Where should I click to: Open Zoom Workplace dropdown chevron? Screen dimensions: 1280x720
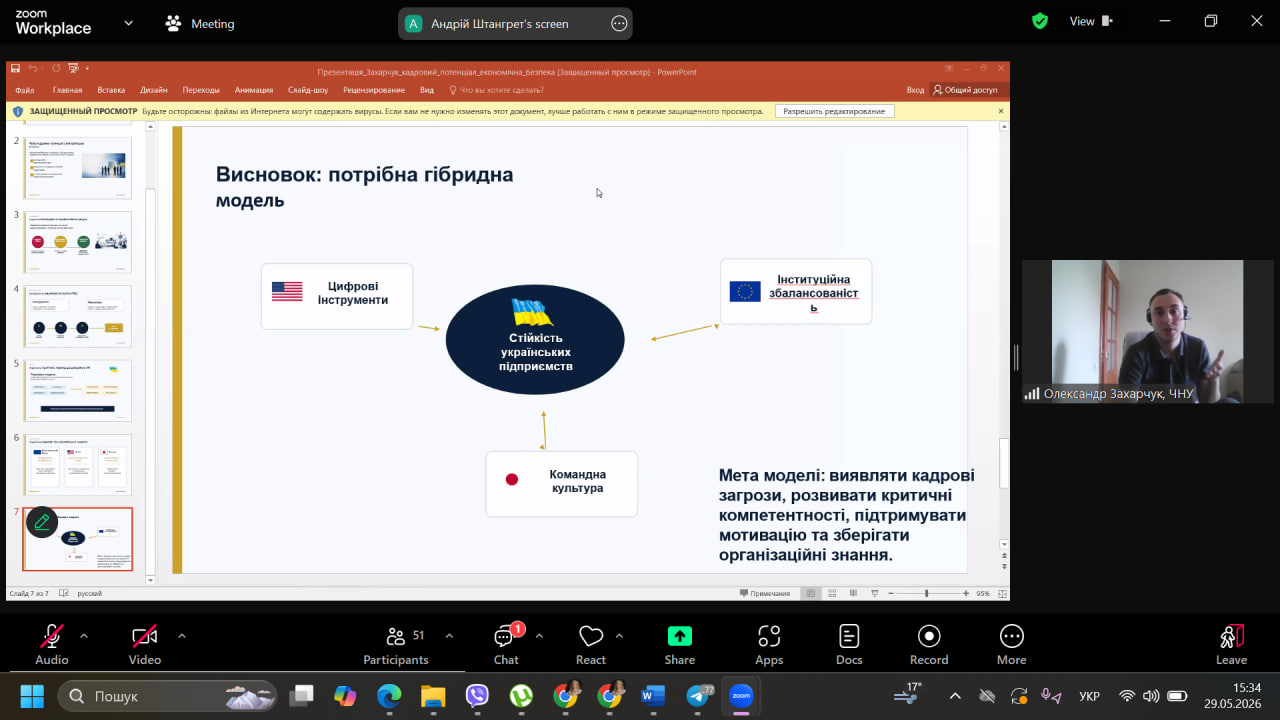(128, 23)
